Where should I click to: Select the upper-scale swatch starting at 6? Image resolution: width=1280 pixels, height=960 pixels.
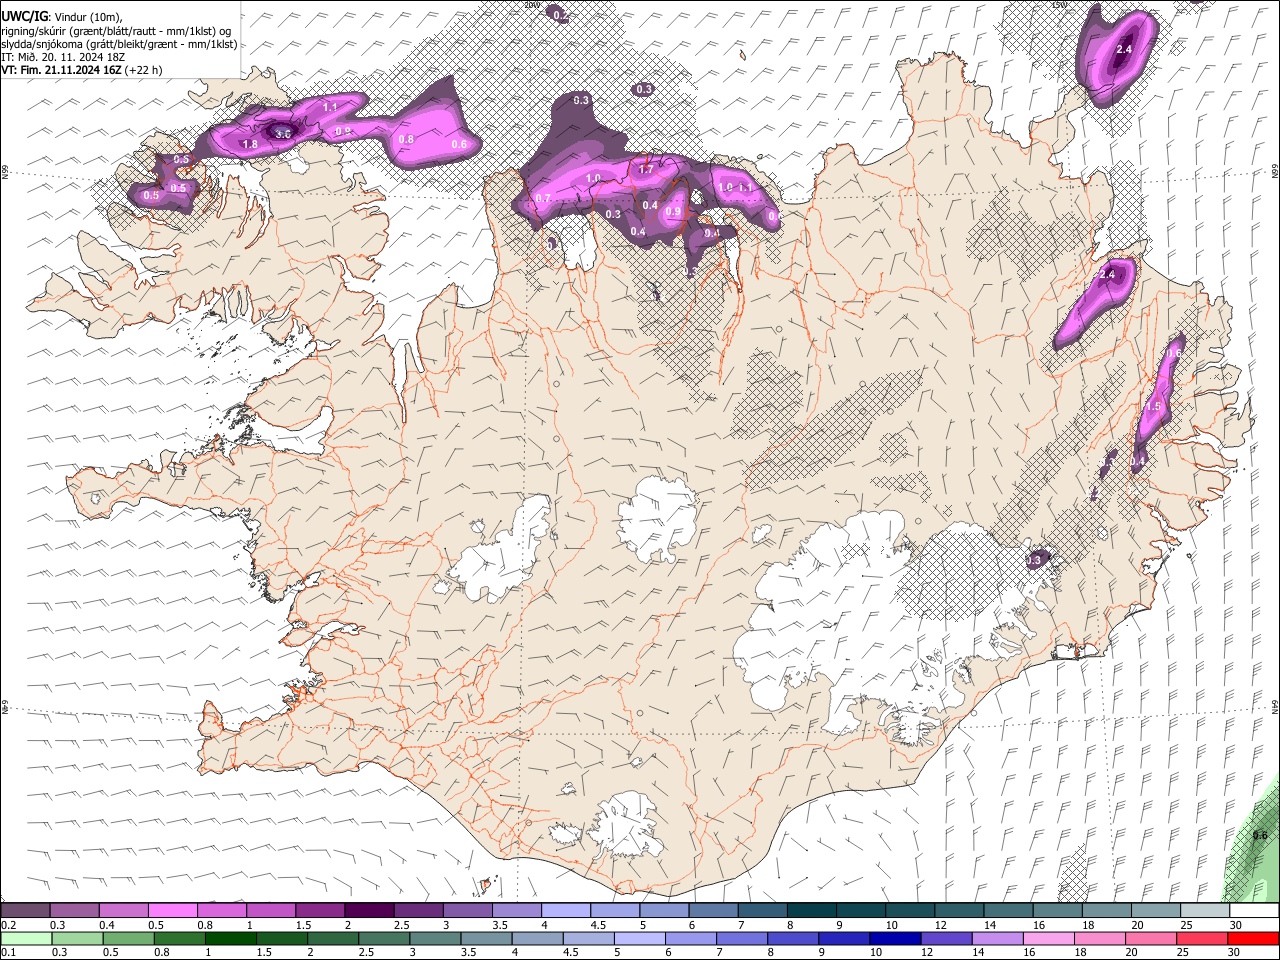pos(711,911)
